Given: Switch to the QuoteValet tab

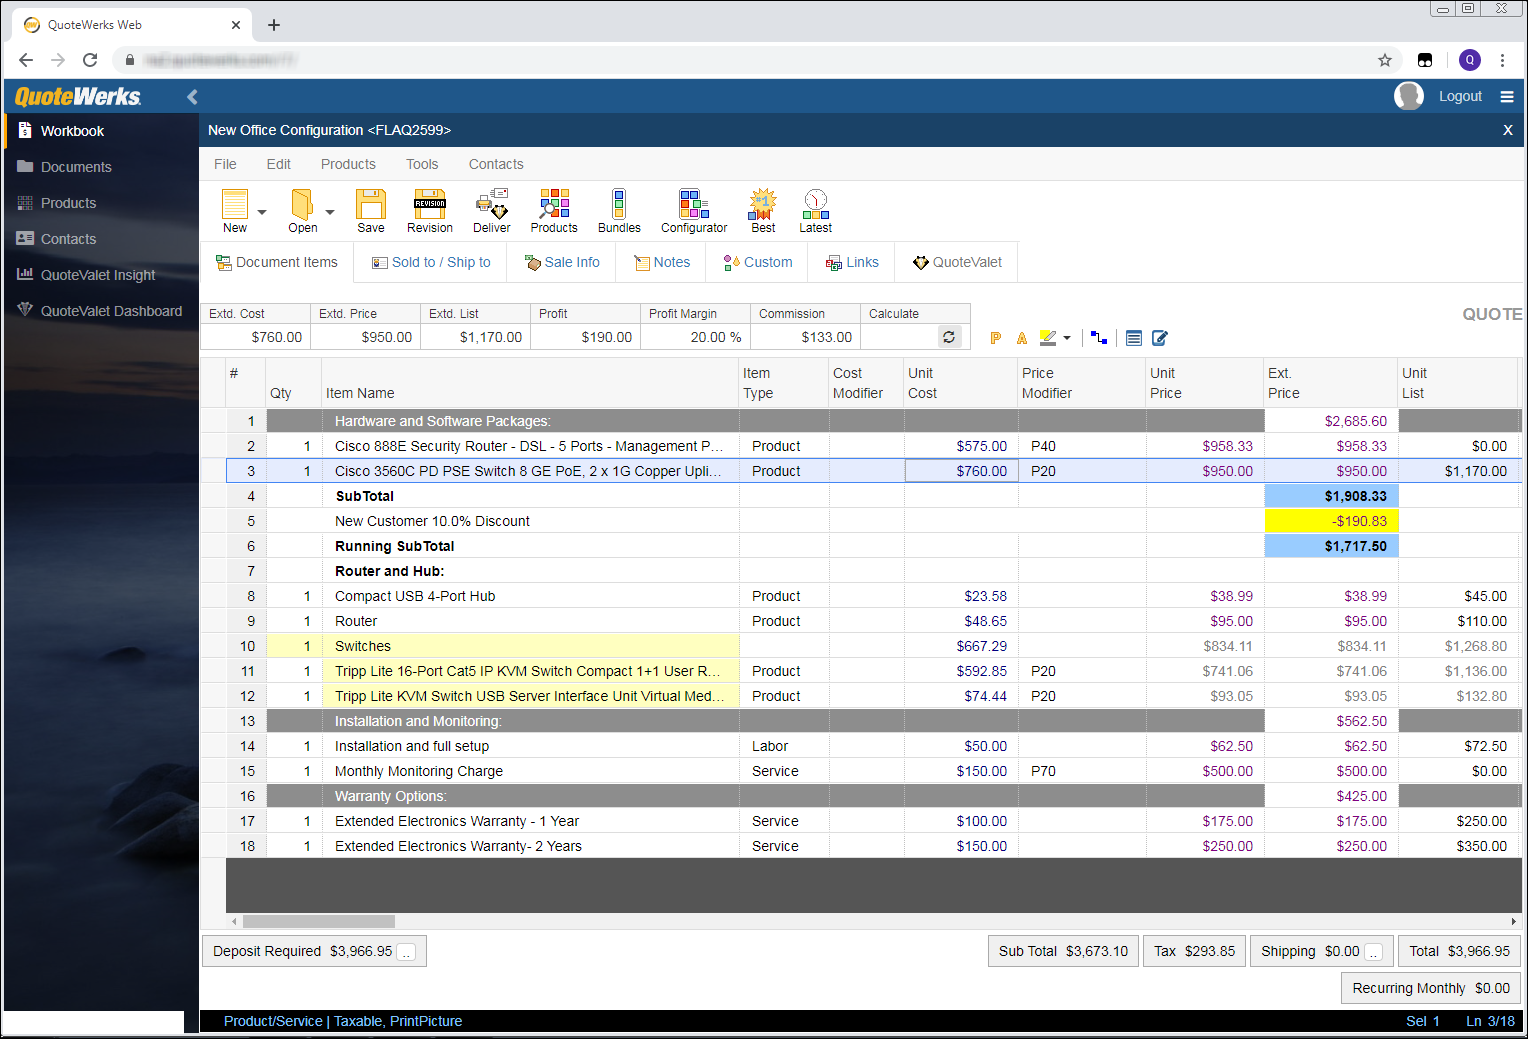Looking at the screenshot, I should (x=957, y=262).
